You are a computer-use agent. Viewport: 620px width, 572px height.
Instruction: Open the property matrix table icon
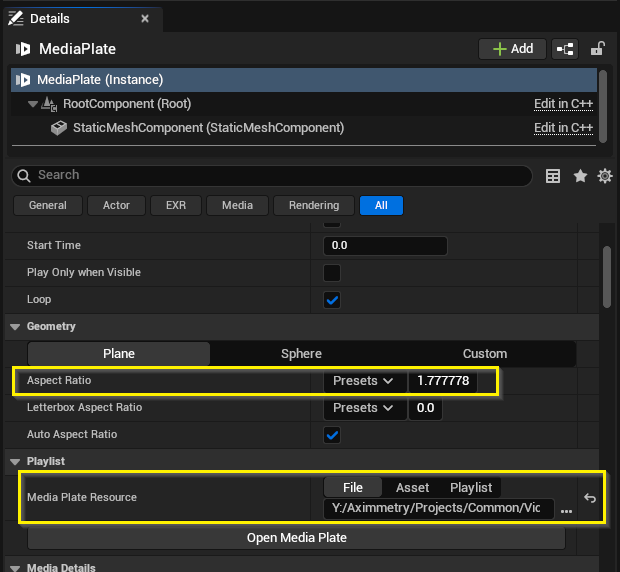click(x=553, y=176)
